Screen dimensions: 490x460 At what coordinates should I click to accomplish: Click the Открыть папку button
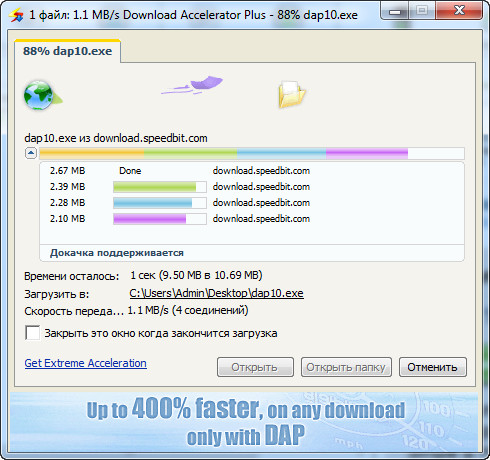coord(346,367)
